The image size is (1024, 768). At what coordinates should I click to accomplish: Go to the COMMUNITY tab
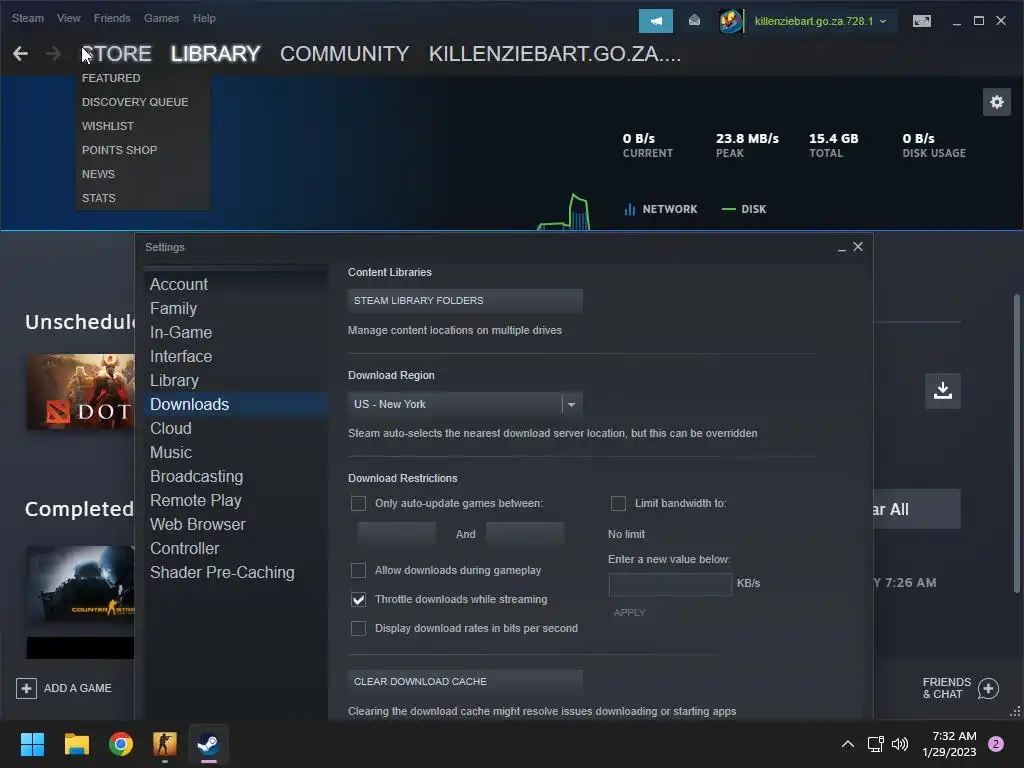coord(344,54)
